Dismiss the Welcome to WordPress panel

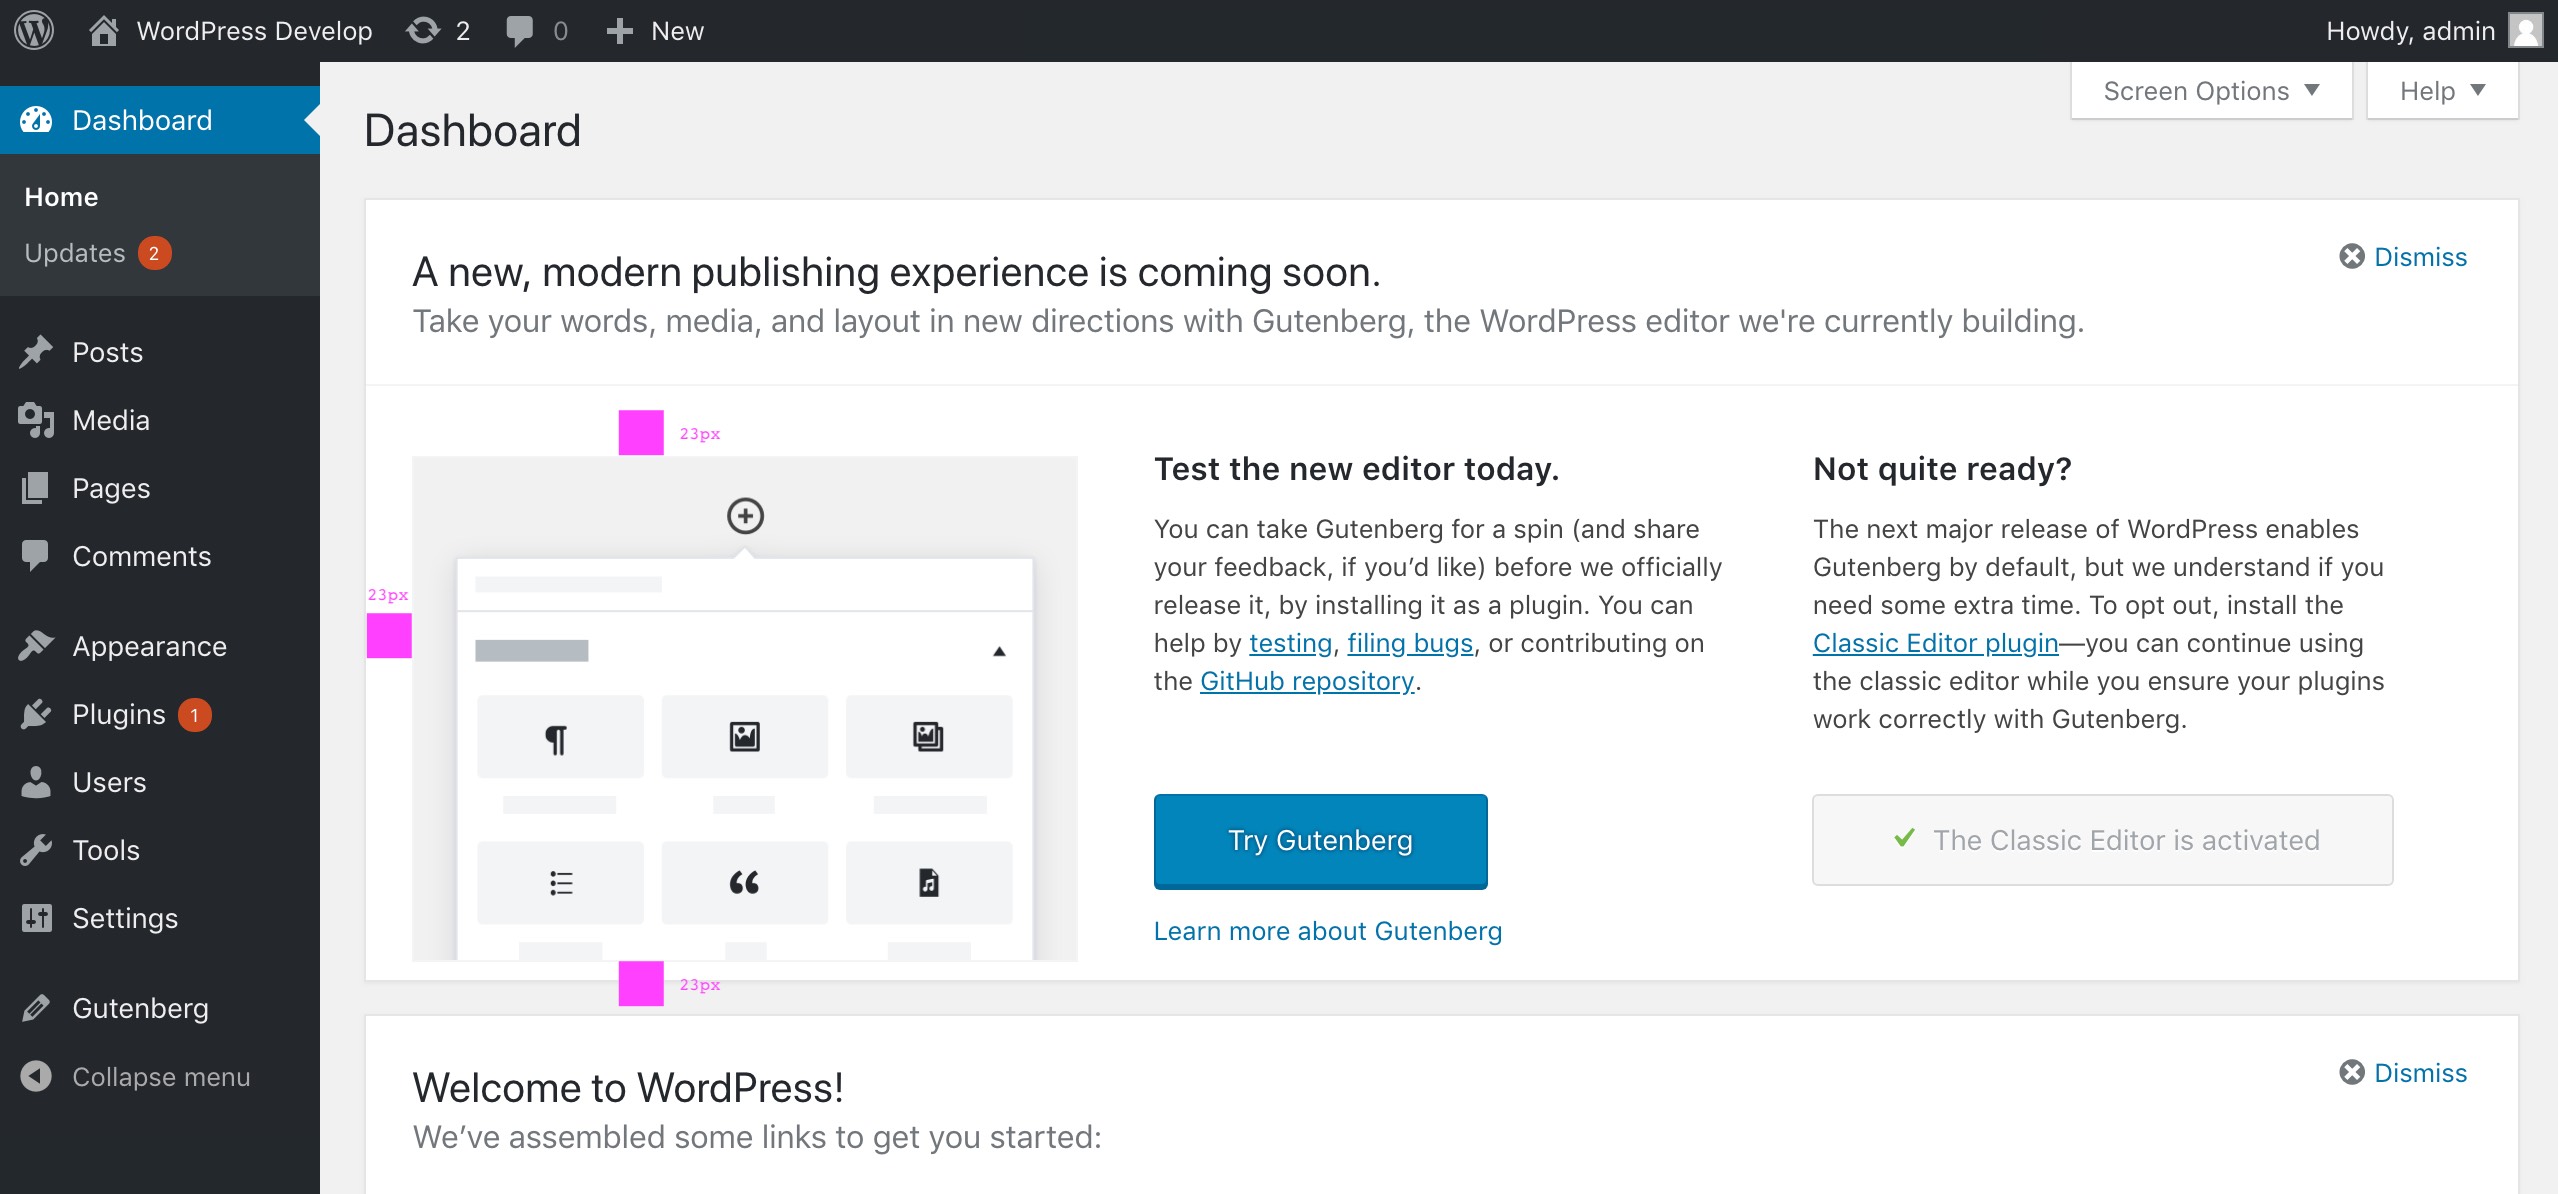pyautogui.click(x=2403, y=1073)
